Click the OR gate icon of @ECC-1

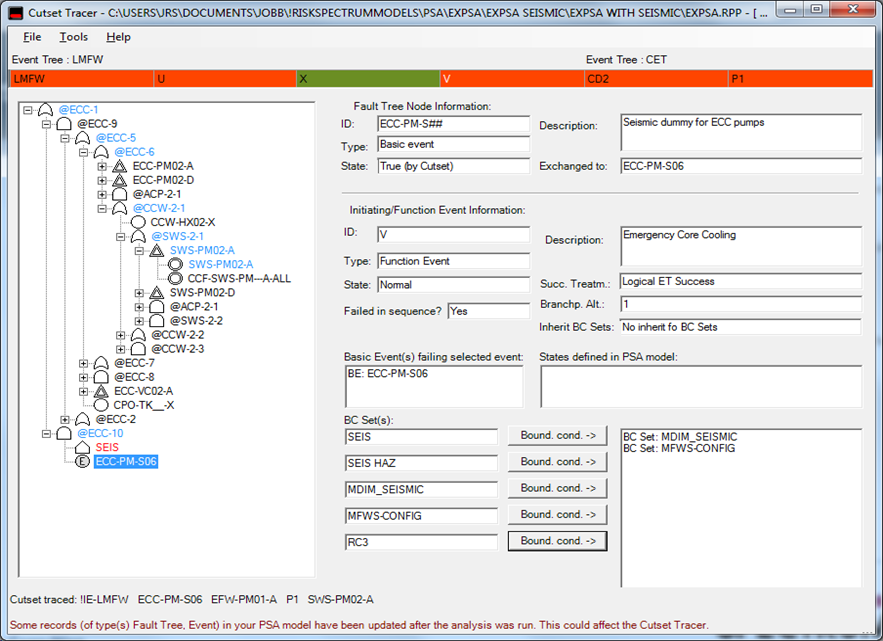tap(45, 110)
